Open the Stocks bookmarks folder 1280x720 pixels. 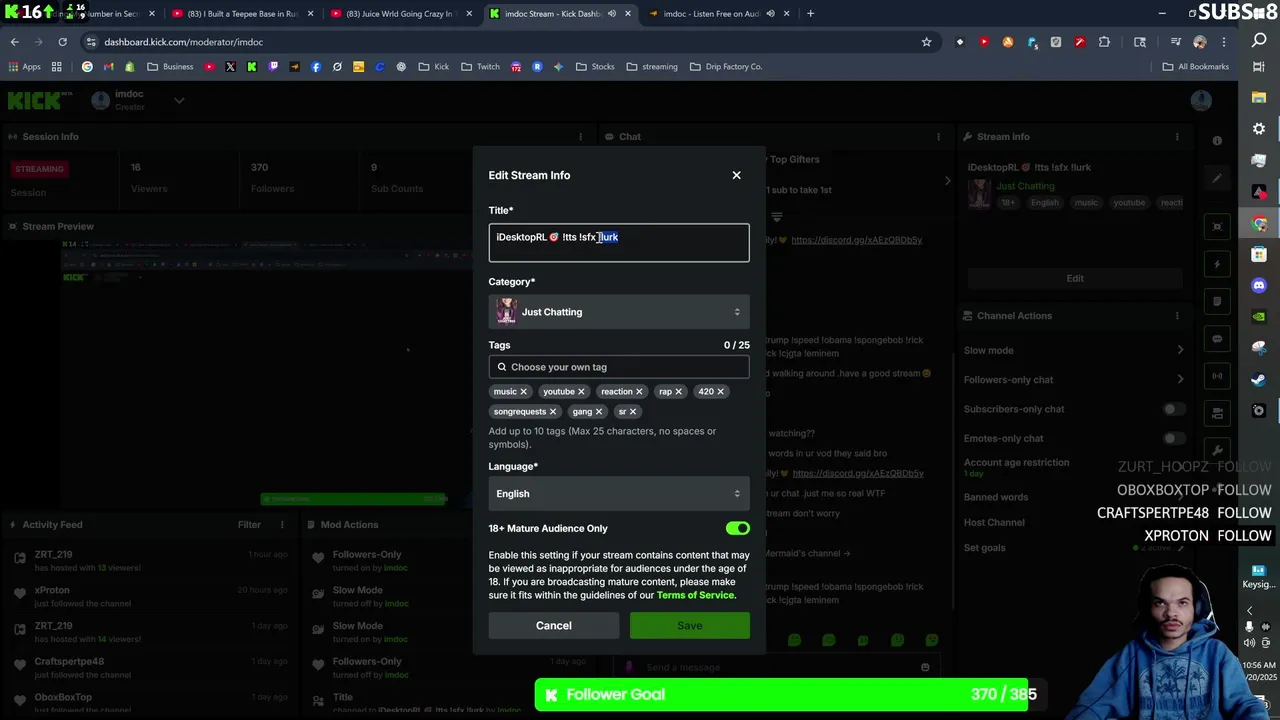pyautogui.click(x=595, y=67)
